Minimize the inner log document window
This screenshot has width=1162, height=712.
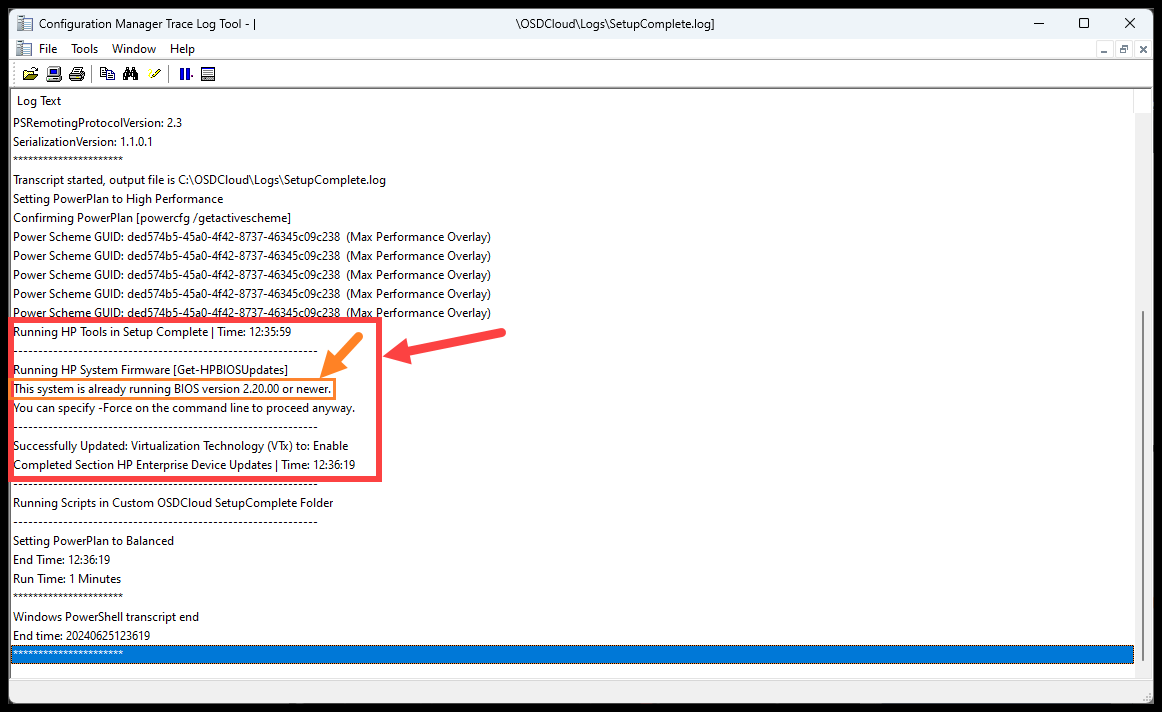coord(1104,49)
